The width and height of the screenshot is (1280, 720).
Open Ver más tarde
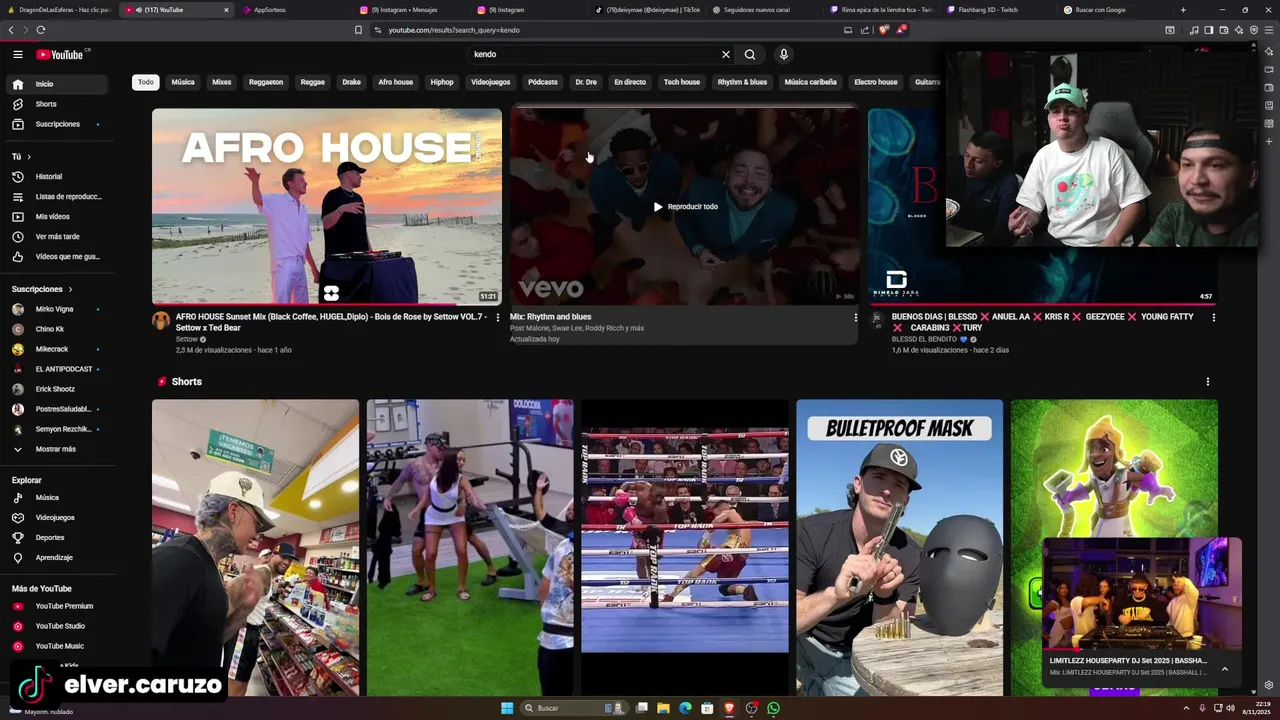coord(57,236)
